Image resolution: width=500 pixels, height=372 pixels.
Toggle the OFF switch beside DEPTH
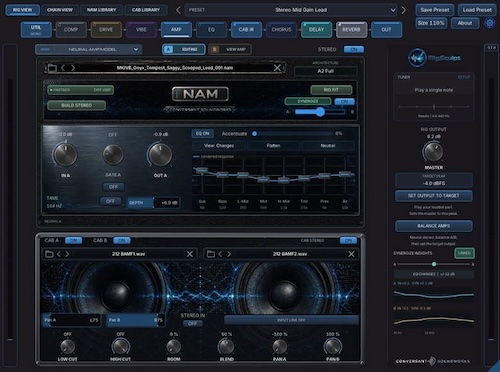(110, 201)
